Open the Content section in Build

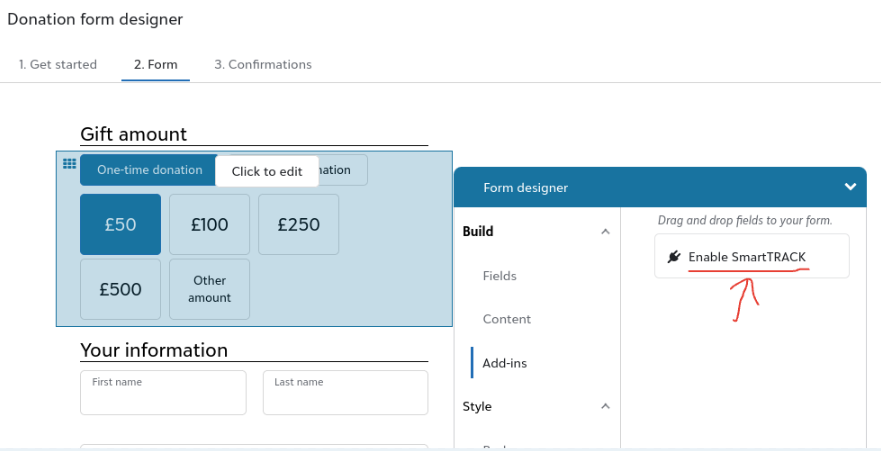[507, 320]
